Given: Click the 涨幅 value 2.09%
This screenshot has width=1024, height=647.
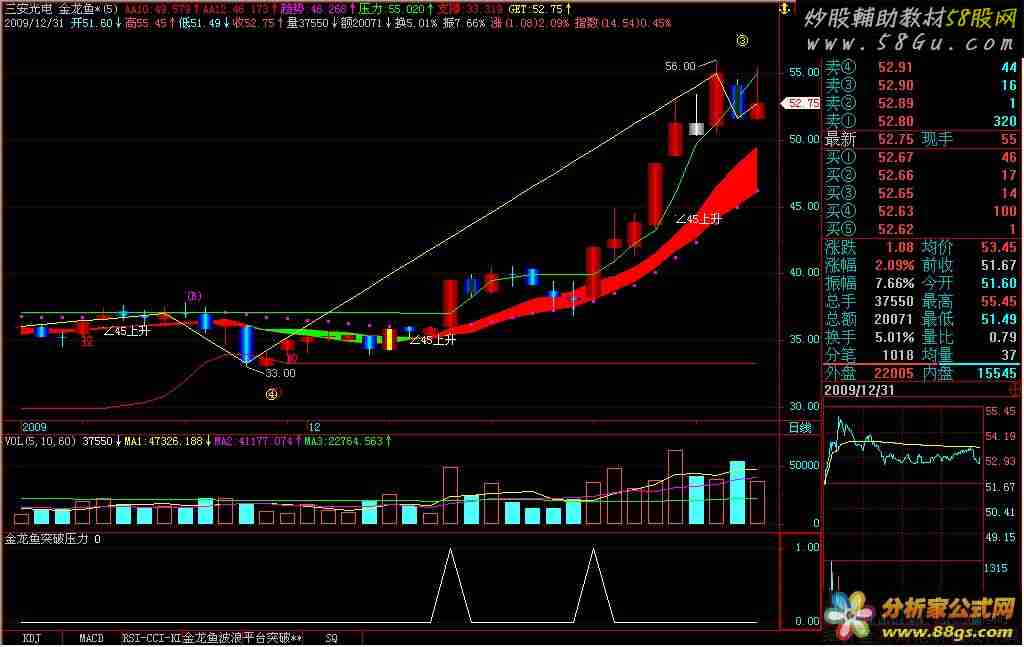Looking at the screenshot, I should point(894,266).
